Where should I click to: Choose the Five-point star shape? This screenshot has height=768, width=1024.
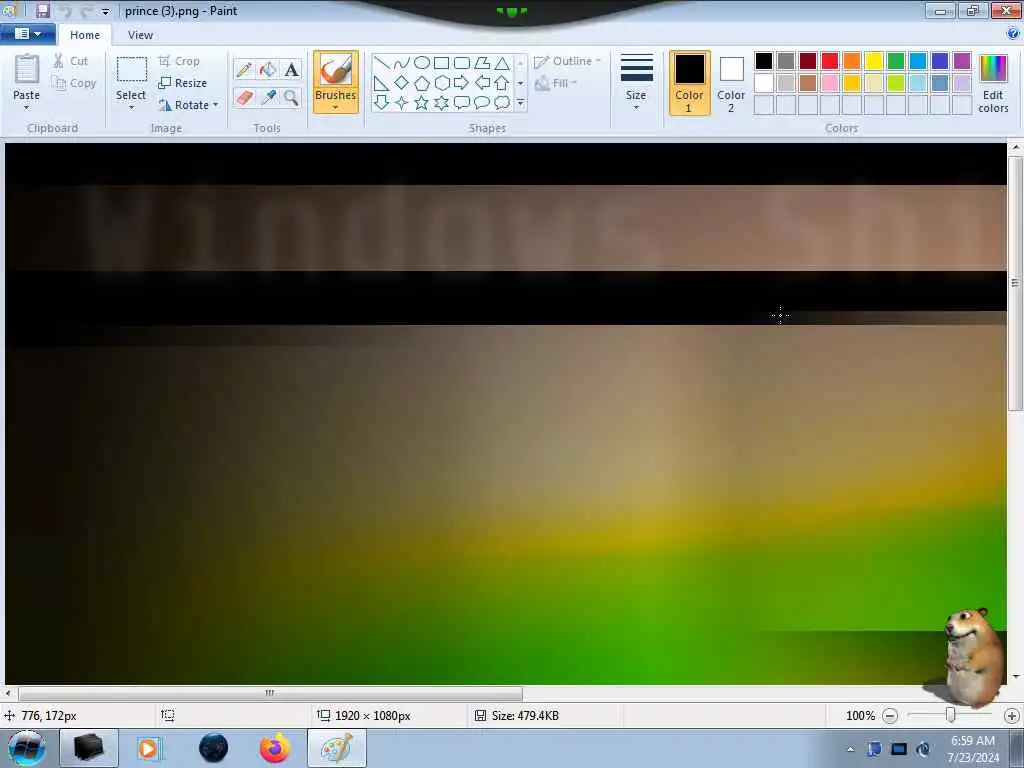[x=422, y=103]
